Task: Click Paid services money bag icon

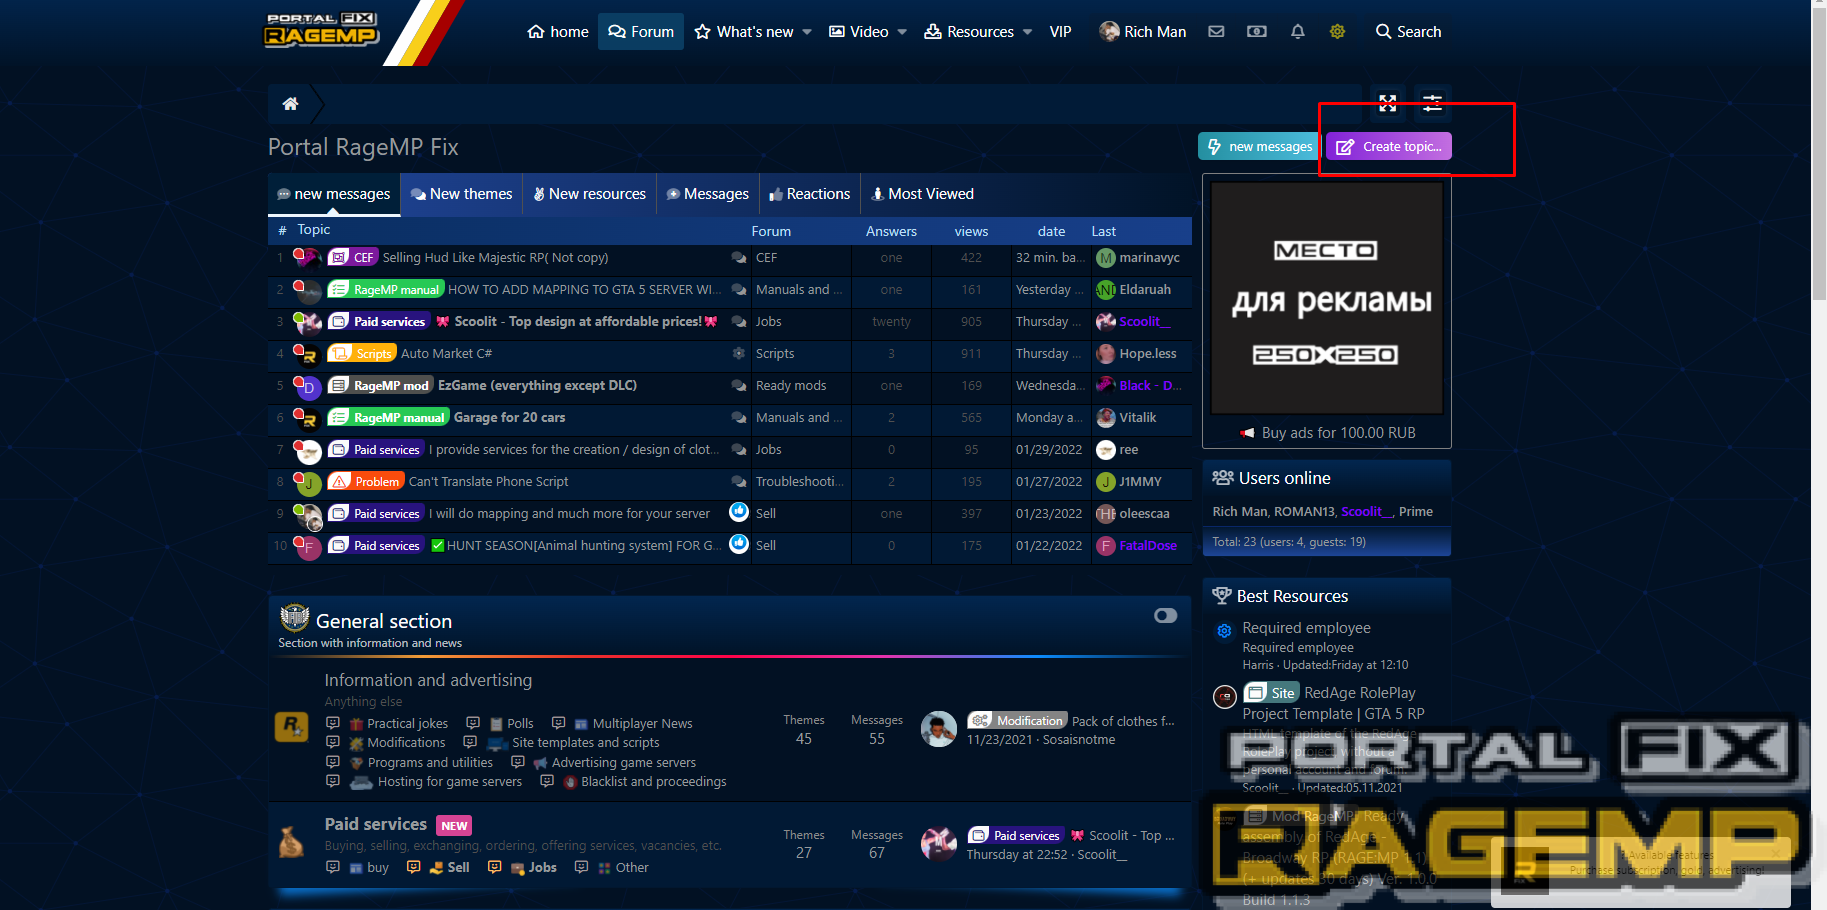Action: 291,842
